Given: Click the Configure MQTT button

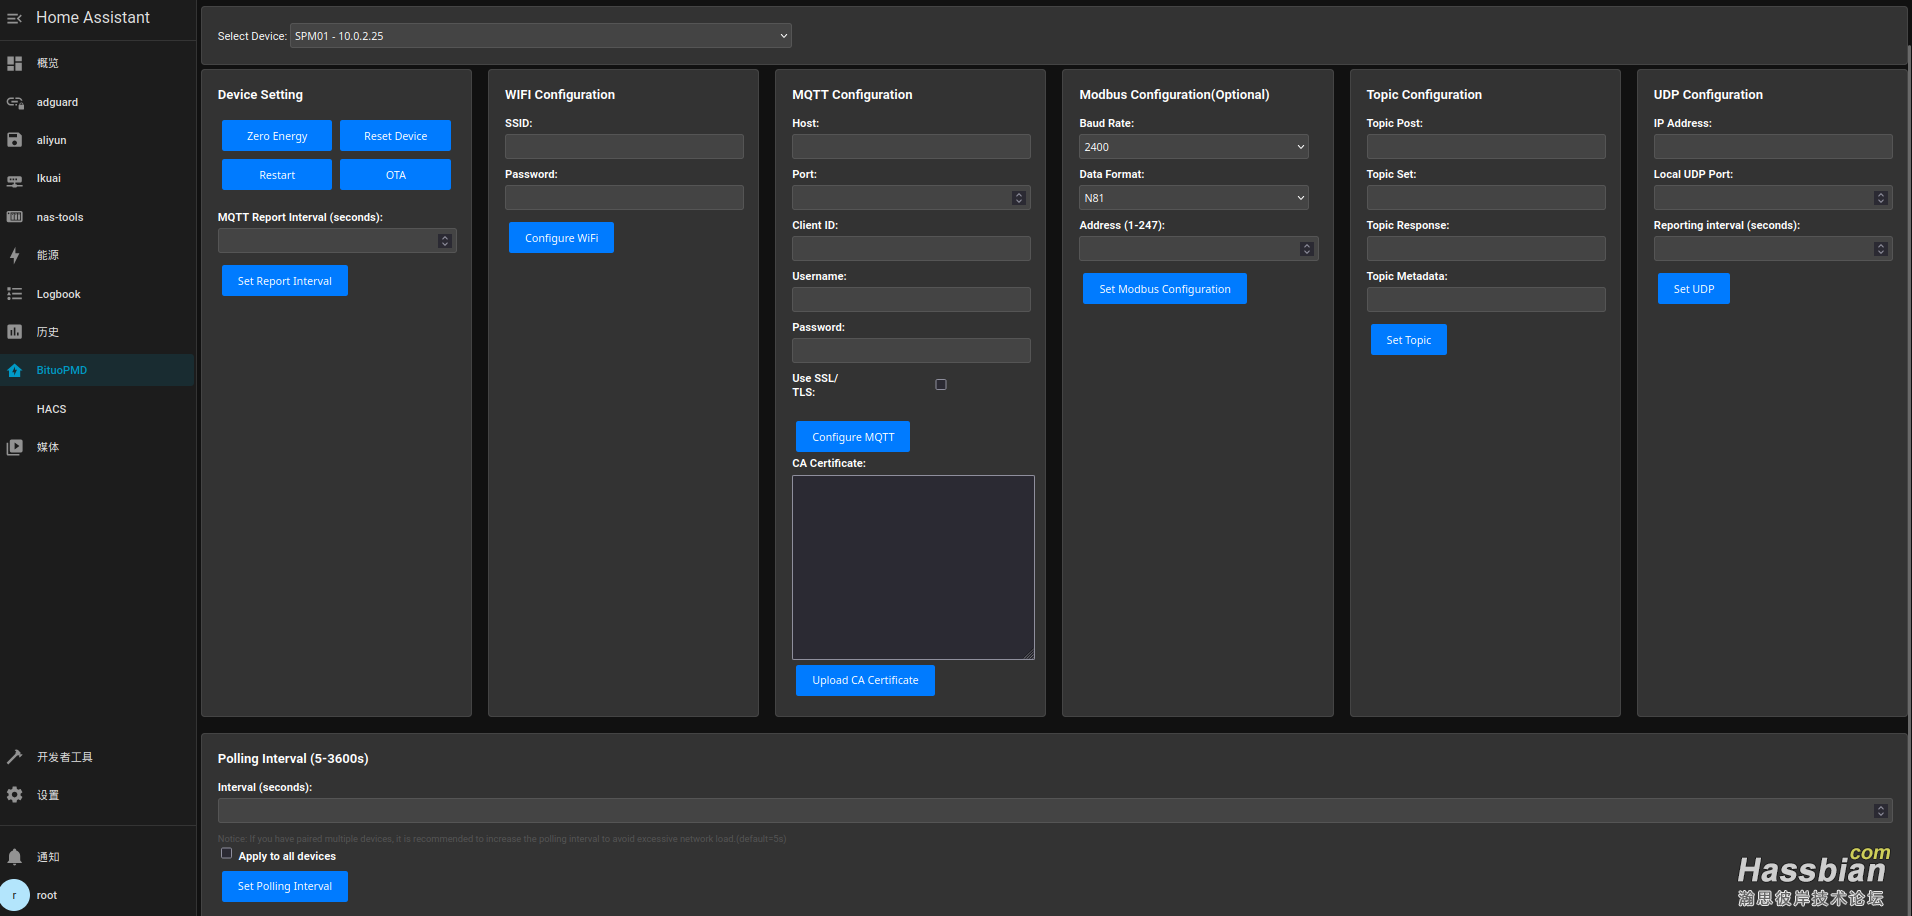Looking at the screenshot, I should (853, 437).
